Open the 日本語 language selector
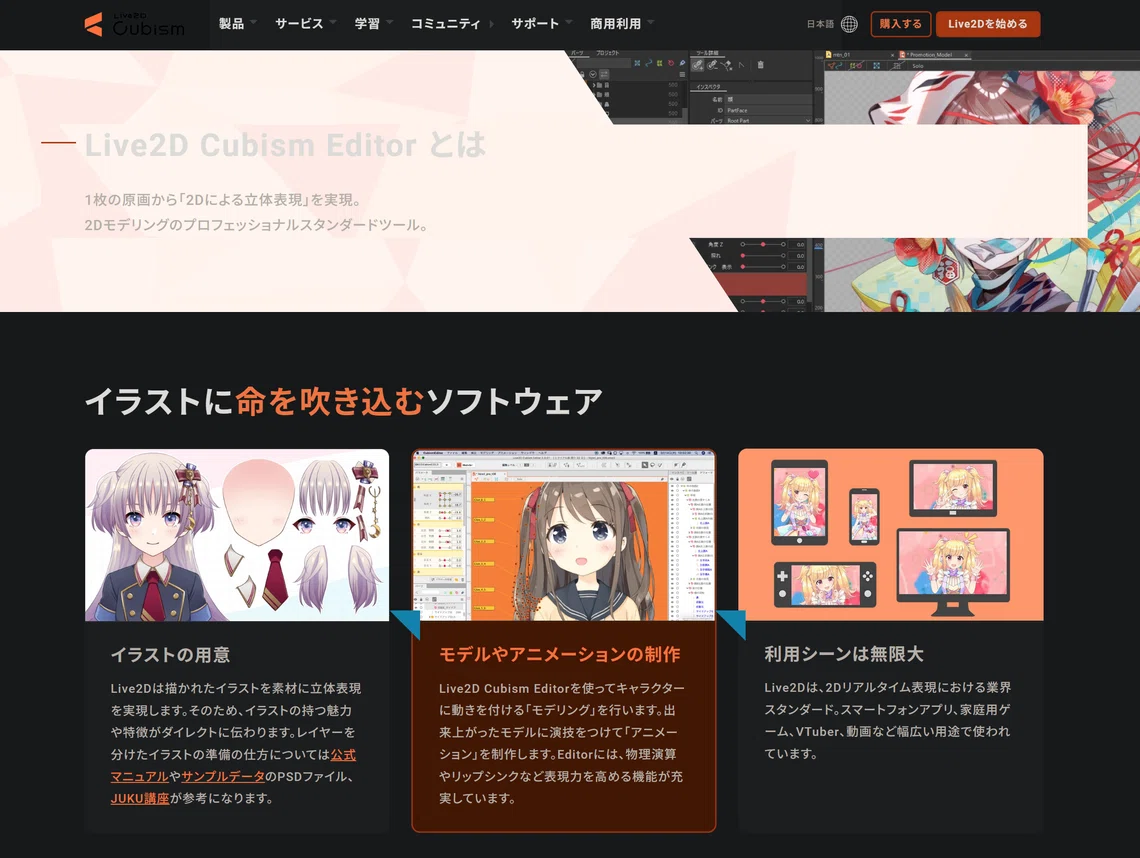The width and height of the screenshot is (1140, 858). [820, 24]
